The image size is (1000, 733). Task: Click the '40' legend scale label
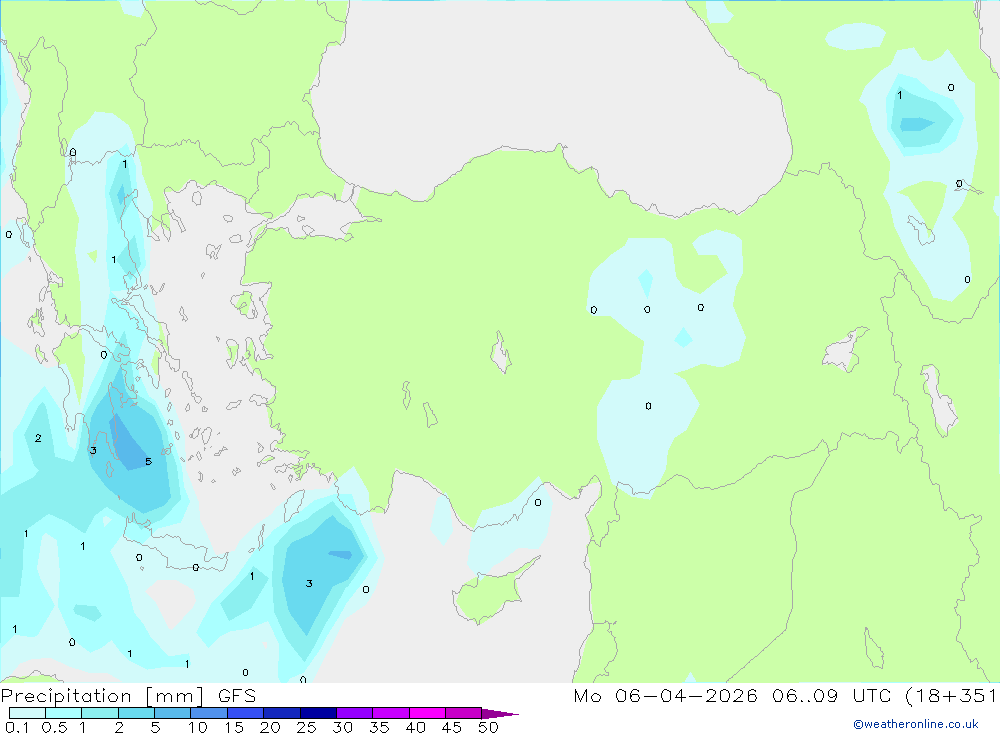(x=416, y=727)
